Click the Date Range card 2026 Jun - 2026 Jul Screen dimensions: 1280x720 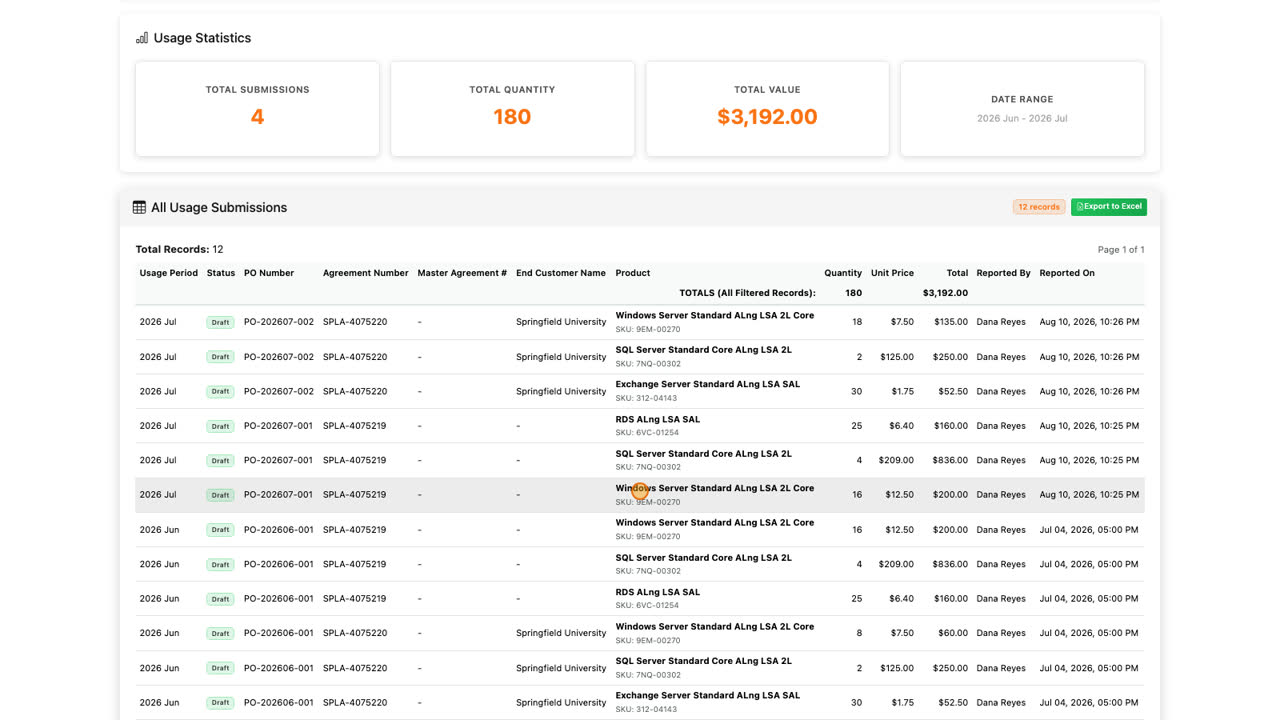point(1022,109)
